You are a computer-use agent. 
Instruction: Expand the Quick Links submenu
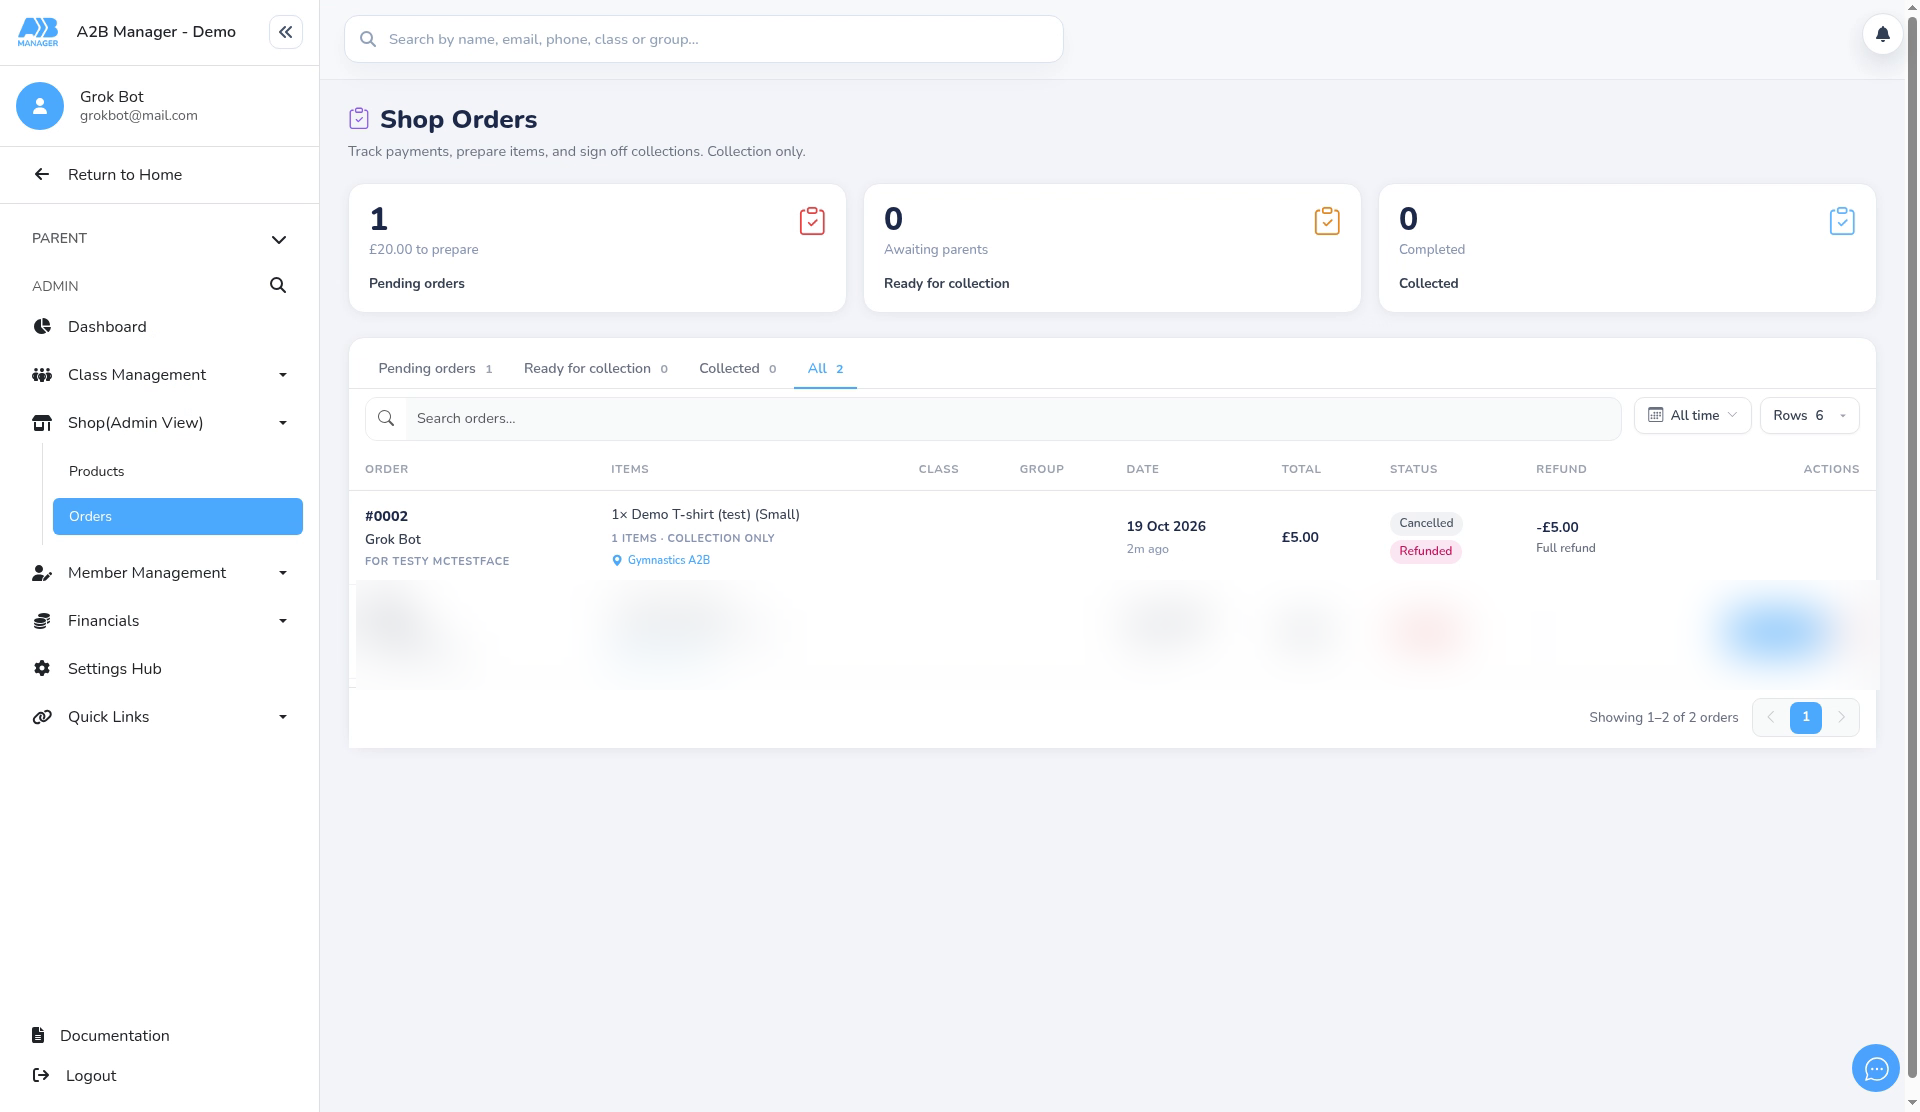point(283,717)
